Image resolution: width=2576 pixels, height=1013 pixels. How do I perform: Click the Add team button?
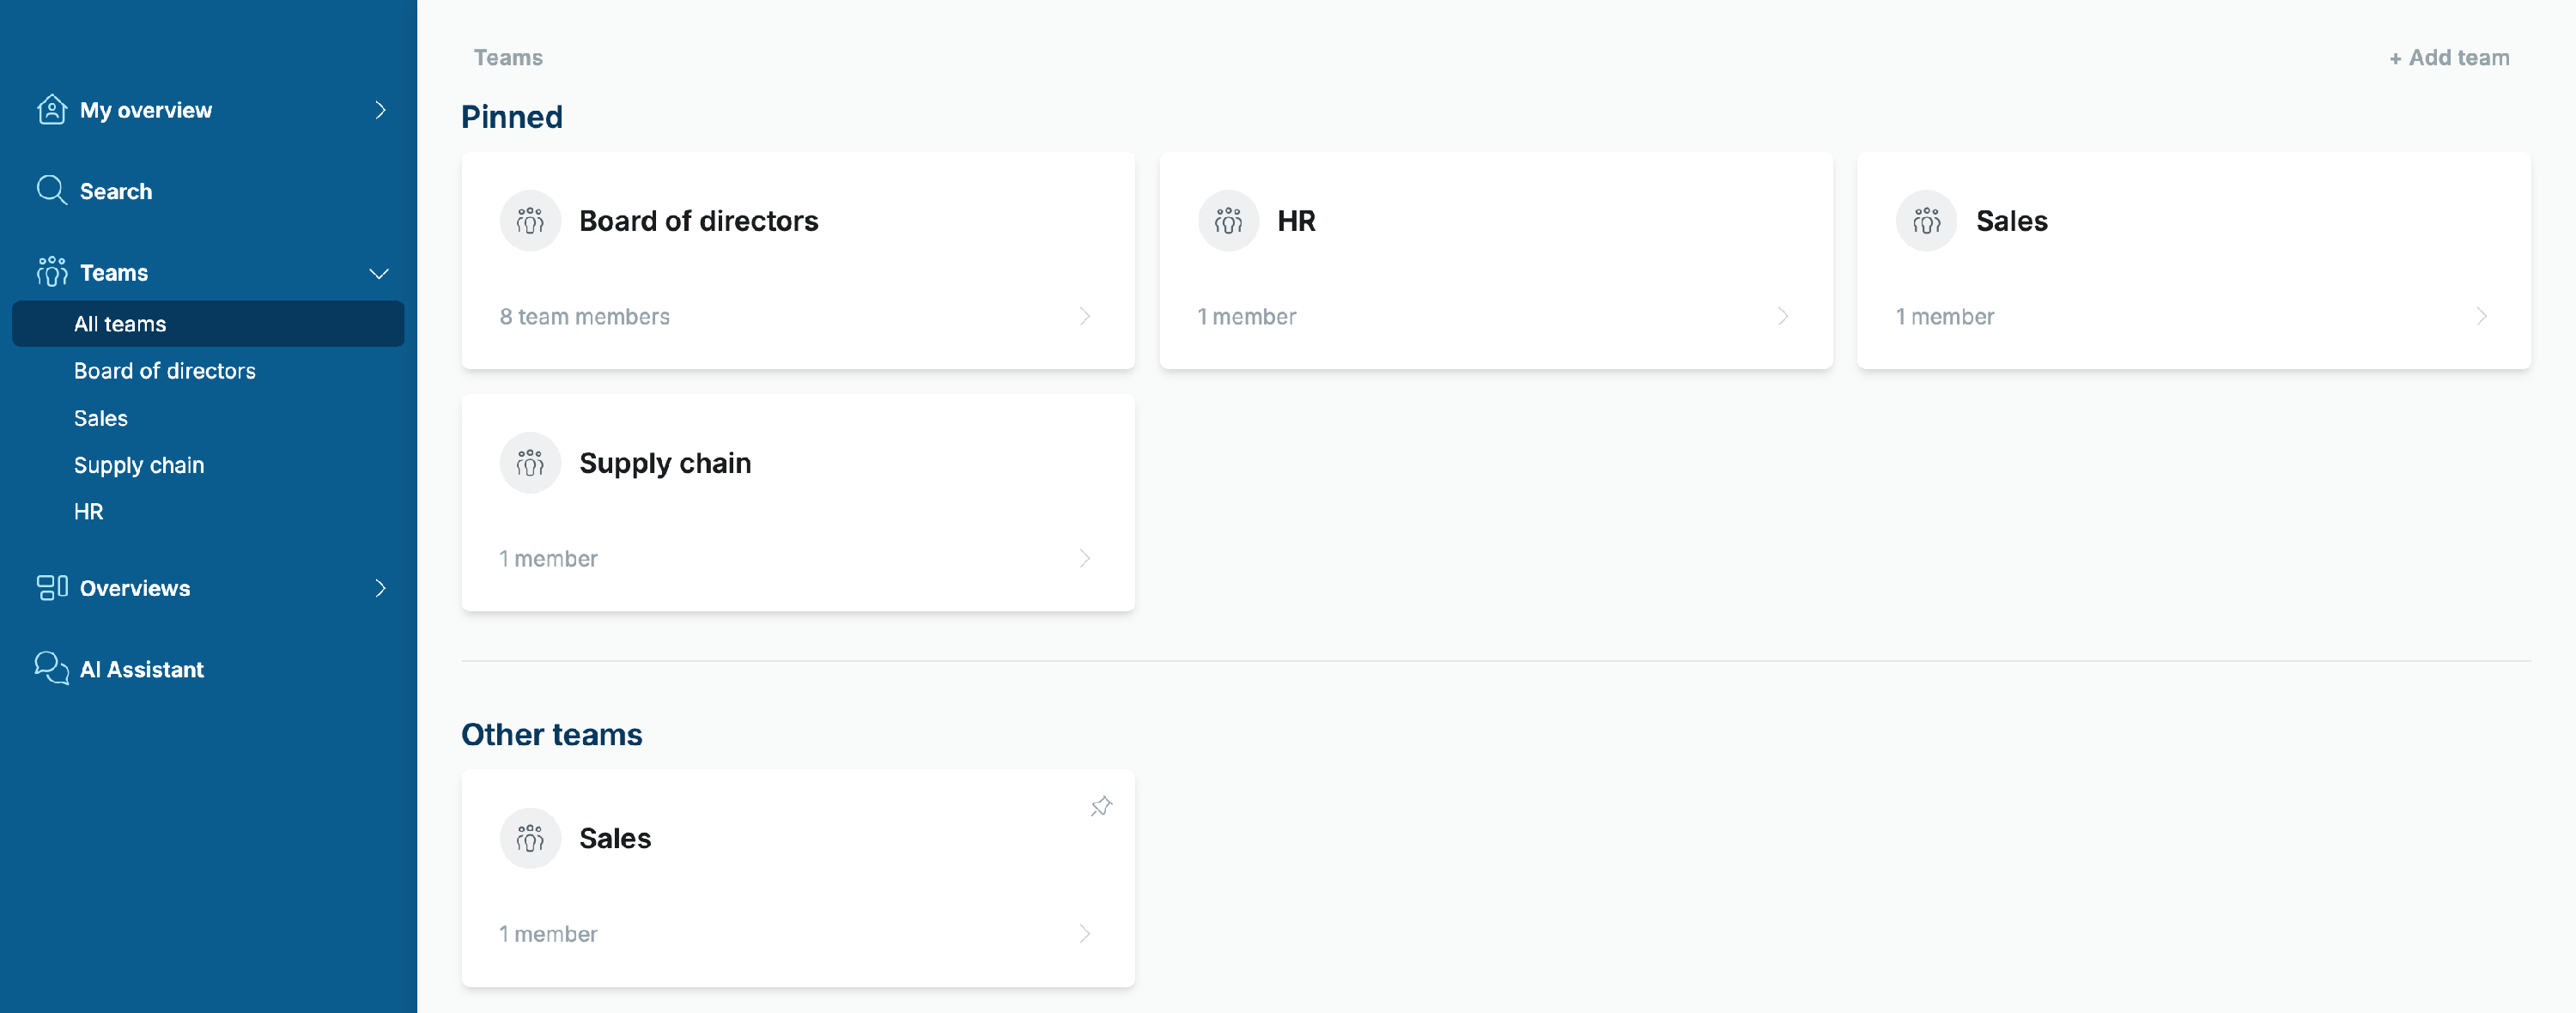click(2449, 57)
